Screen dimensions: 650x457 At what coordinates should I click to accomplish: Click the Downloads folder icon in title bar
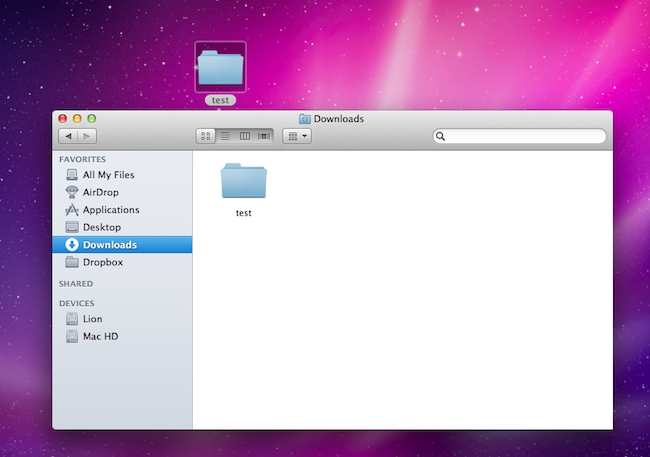coord(304,118)
